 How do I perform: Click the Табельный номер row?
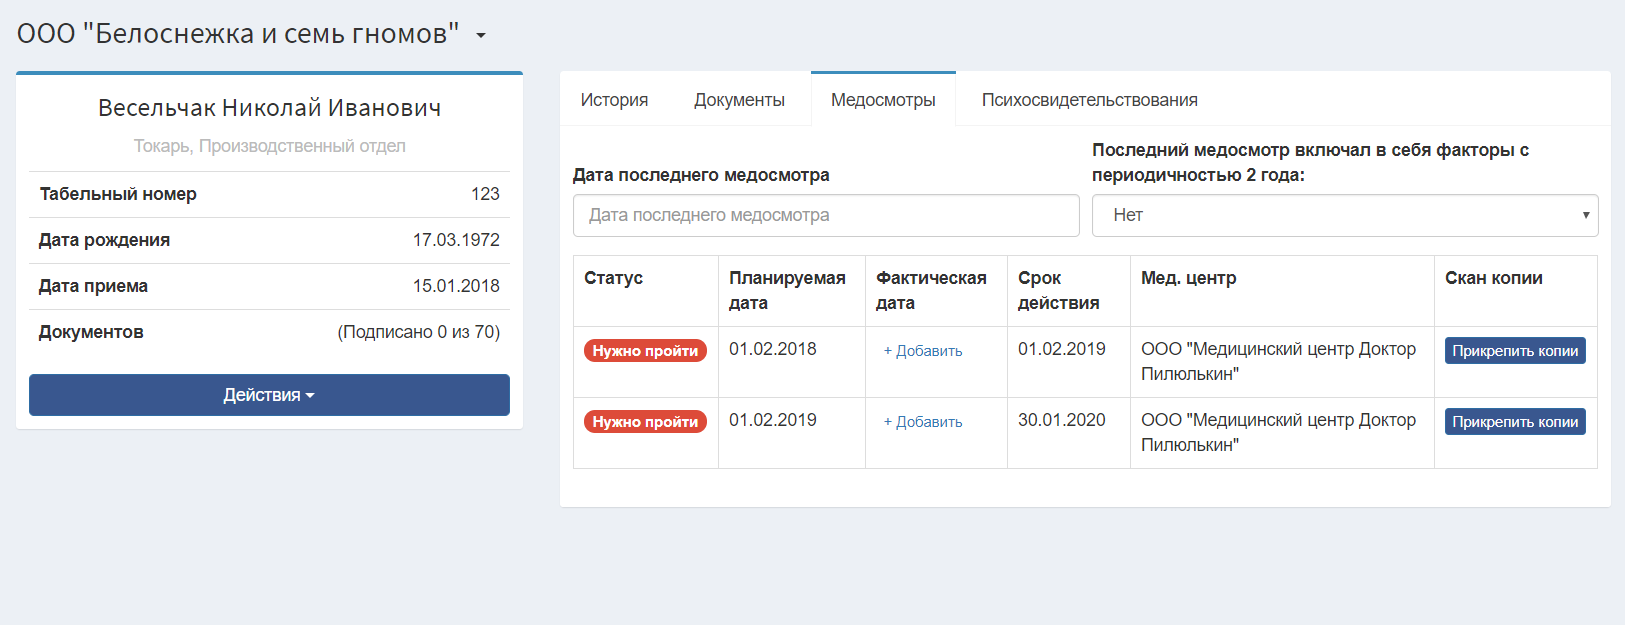269,194
